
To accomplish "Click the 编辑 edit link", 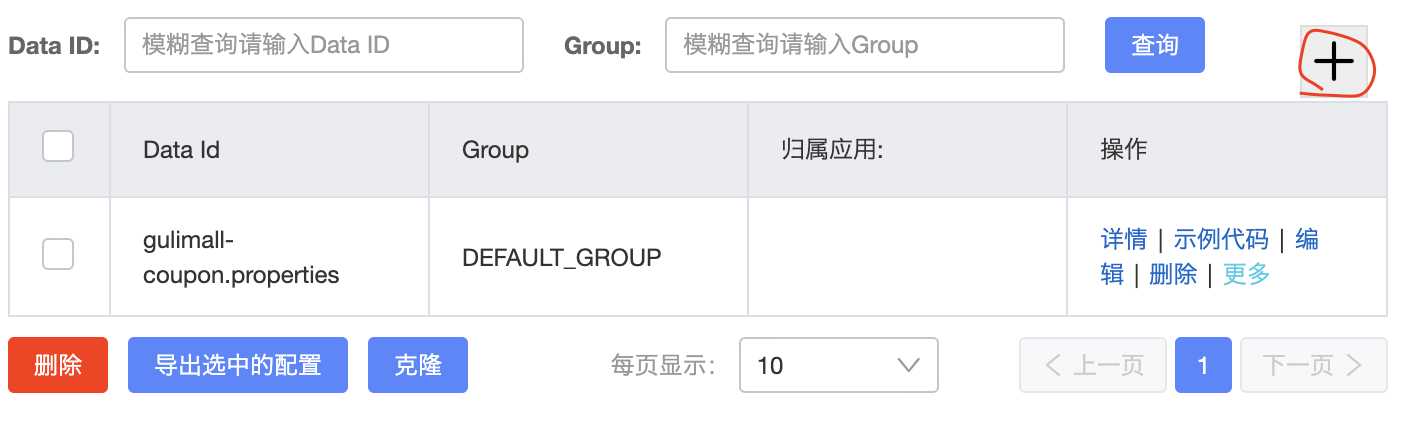I will [1307, 240].
